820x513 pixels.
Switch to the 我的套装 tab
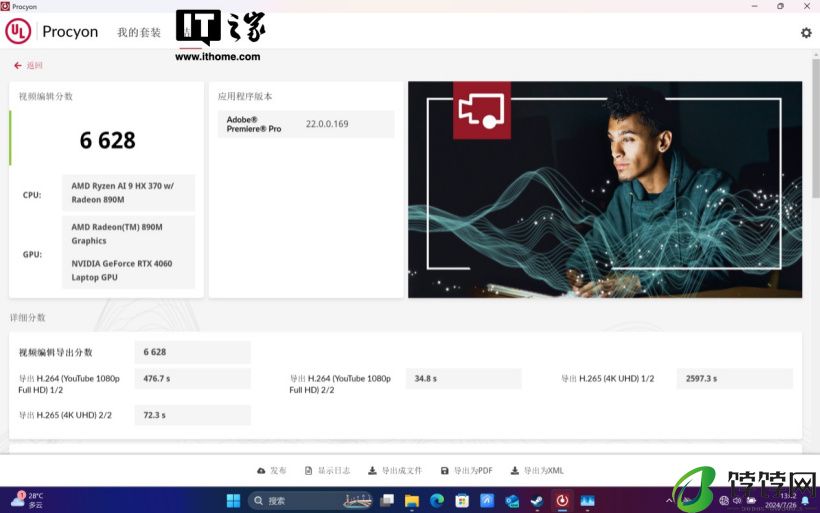pos(139,32)
